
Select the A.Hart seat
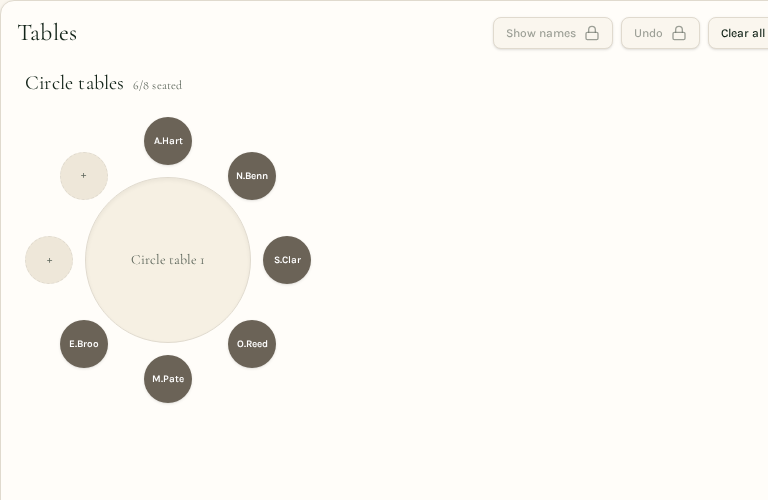click(168, 141)
